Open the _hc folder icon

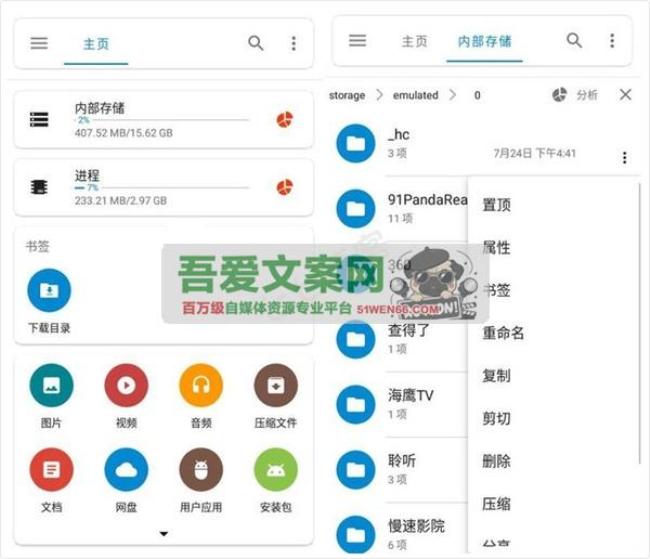coord(356,143)
